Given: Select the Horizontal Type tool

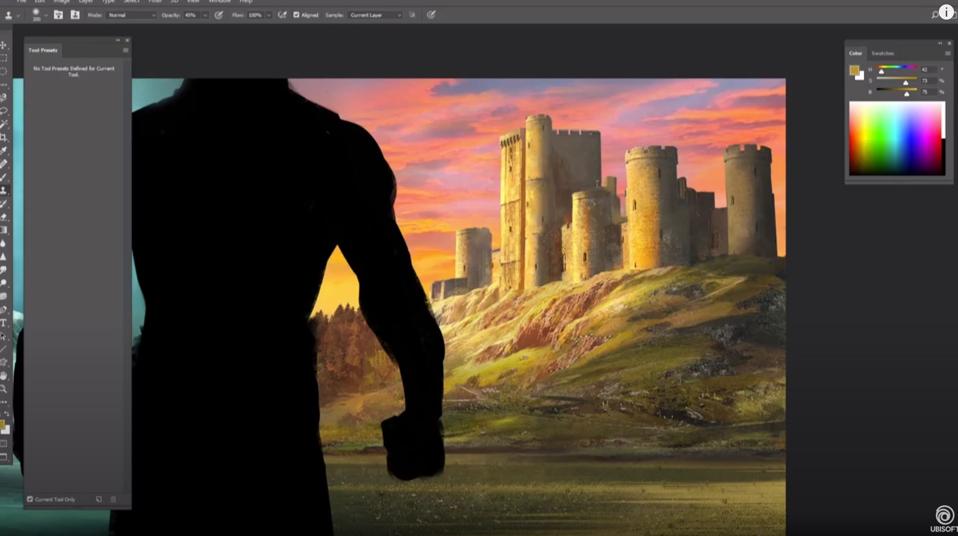Looking at the screenshot, I should click(4, 323).
